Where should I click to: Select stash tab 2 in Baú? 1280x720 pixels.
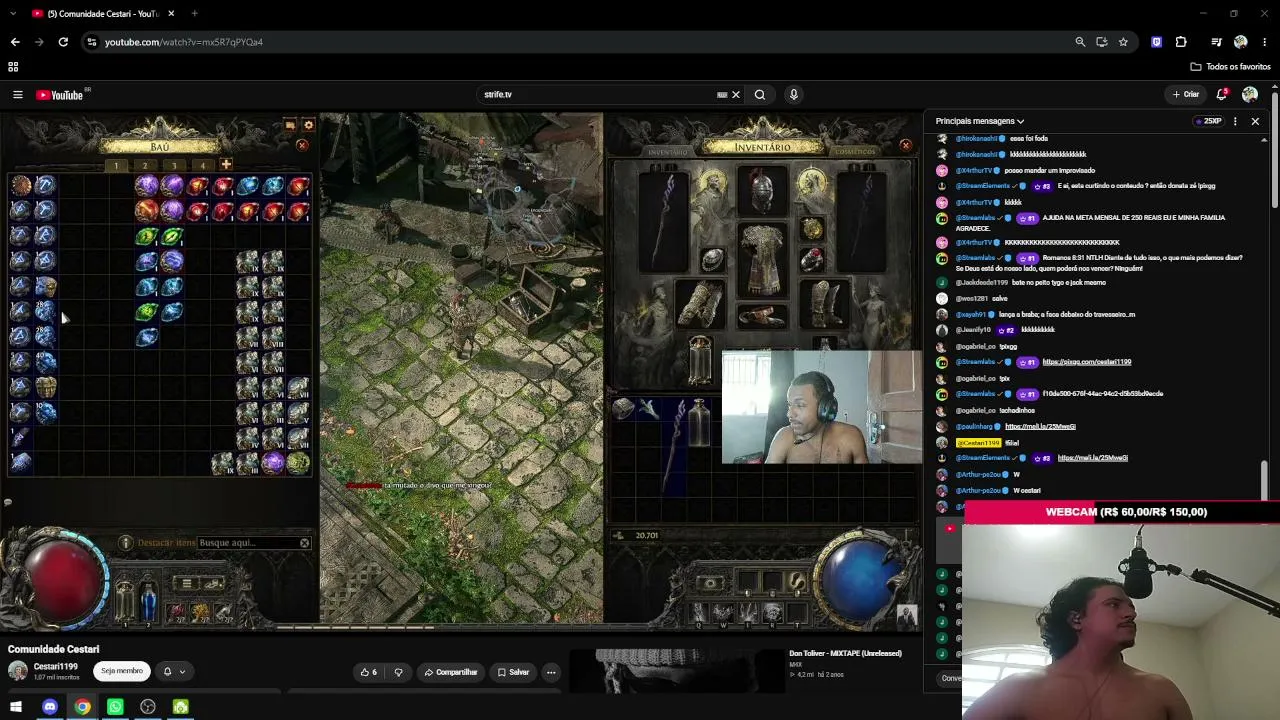[145, 166]
